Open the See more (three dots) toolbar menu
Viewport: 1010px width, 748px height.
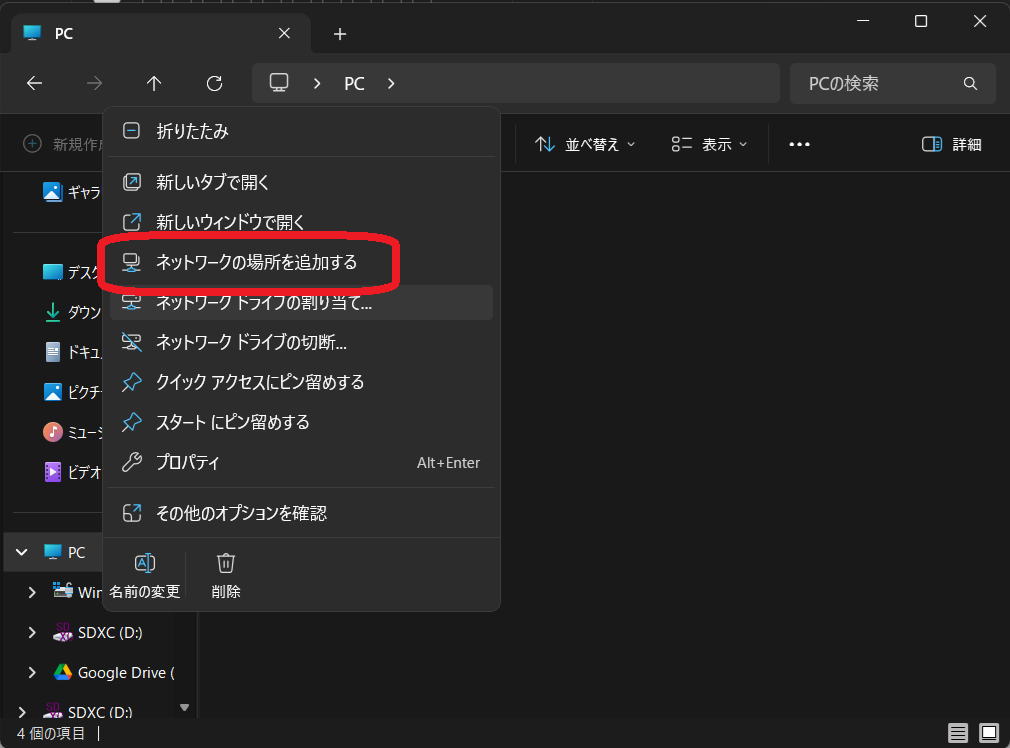click(x=798, y=144)
